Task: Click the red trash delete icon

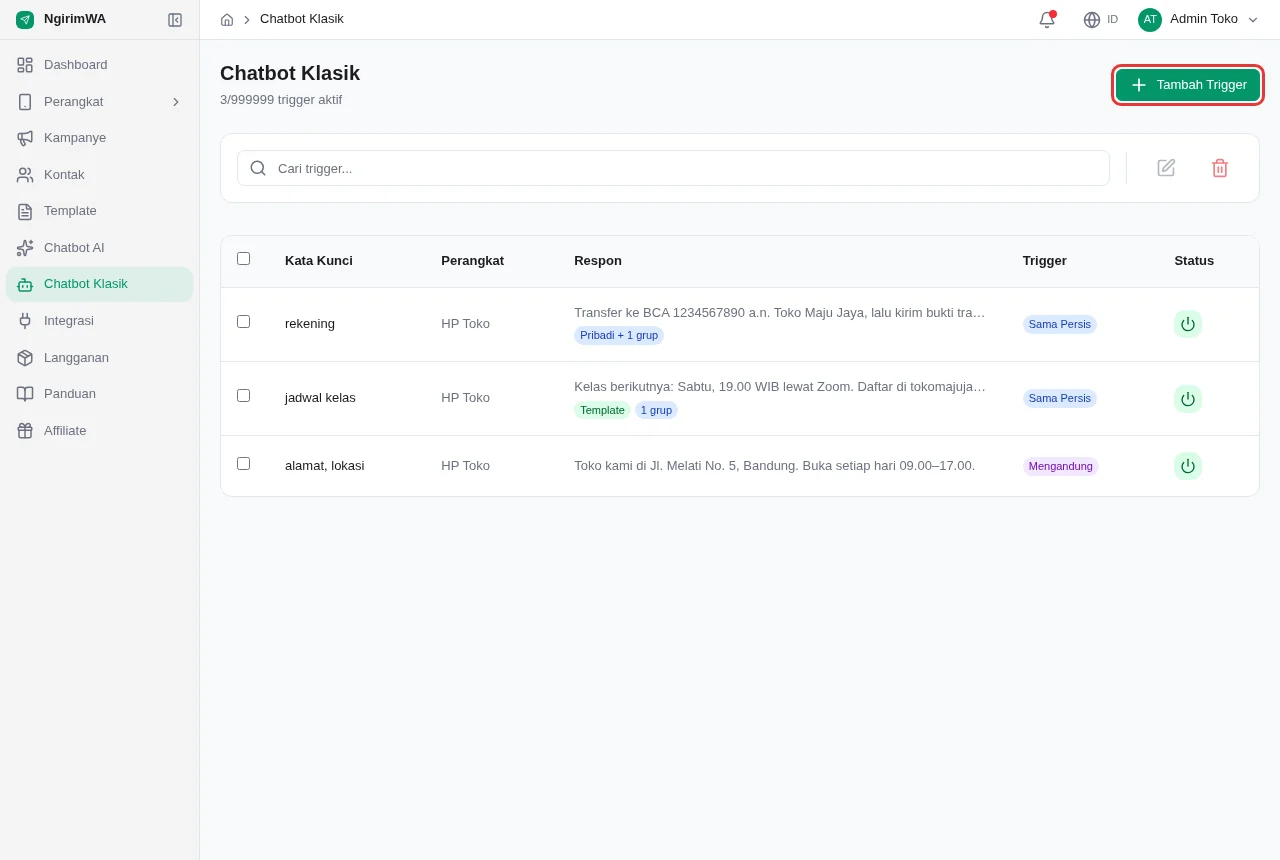Action: tap(1220, 168)
